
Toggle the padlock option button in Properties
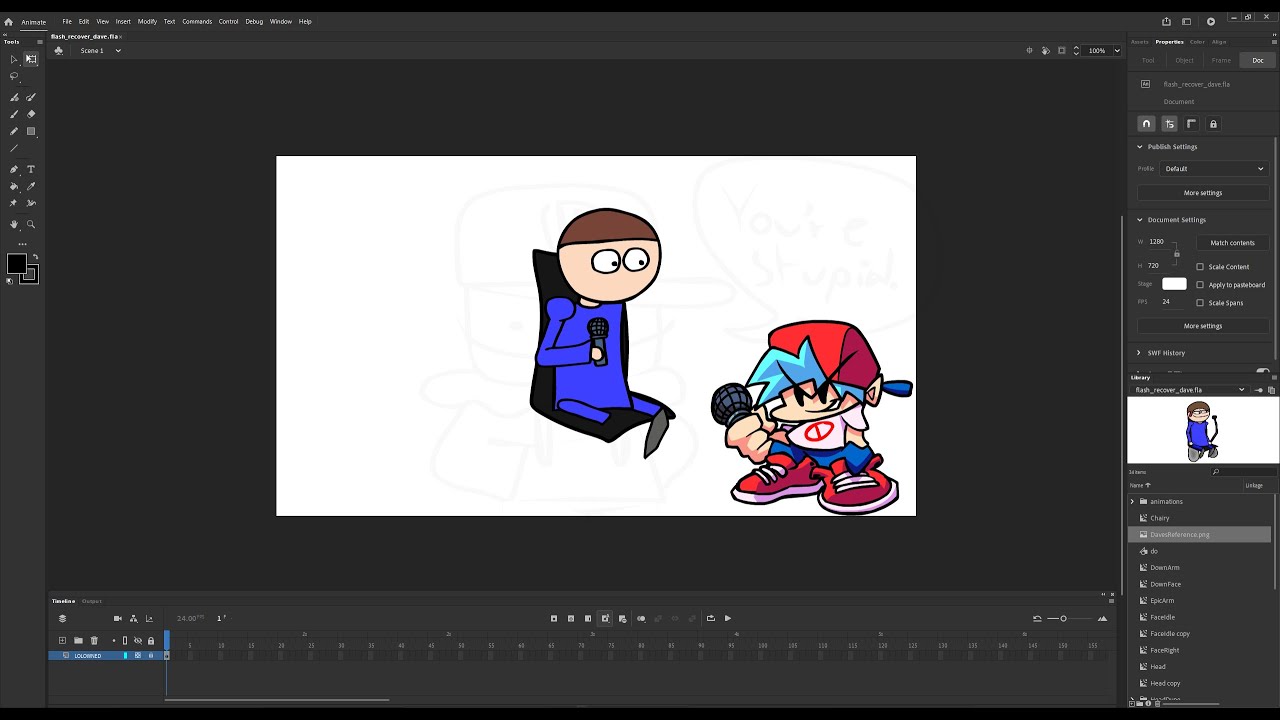pos(1213,124)
